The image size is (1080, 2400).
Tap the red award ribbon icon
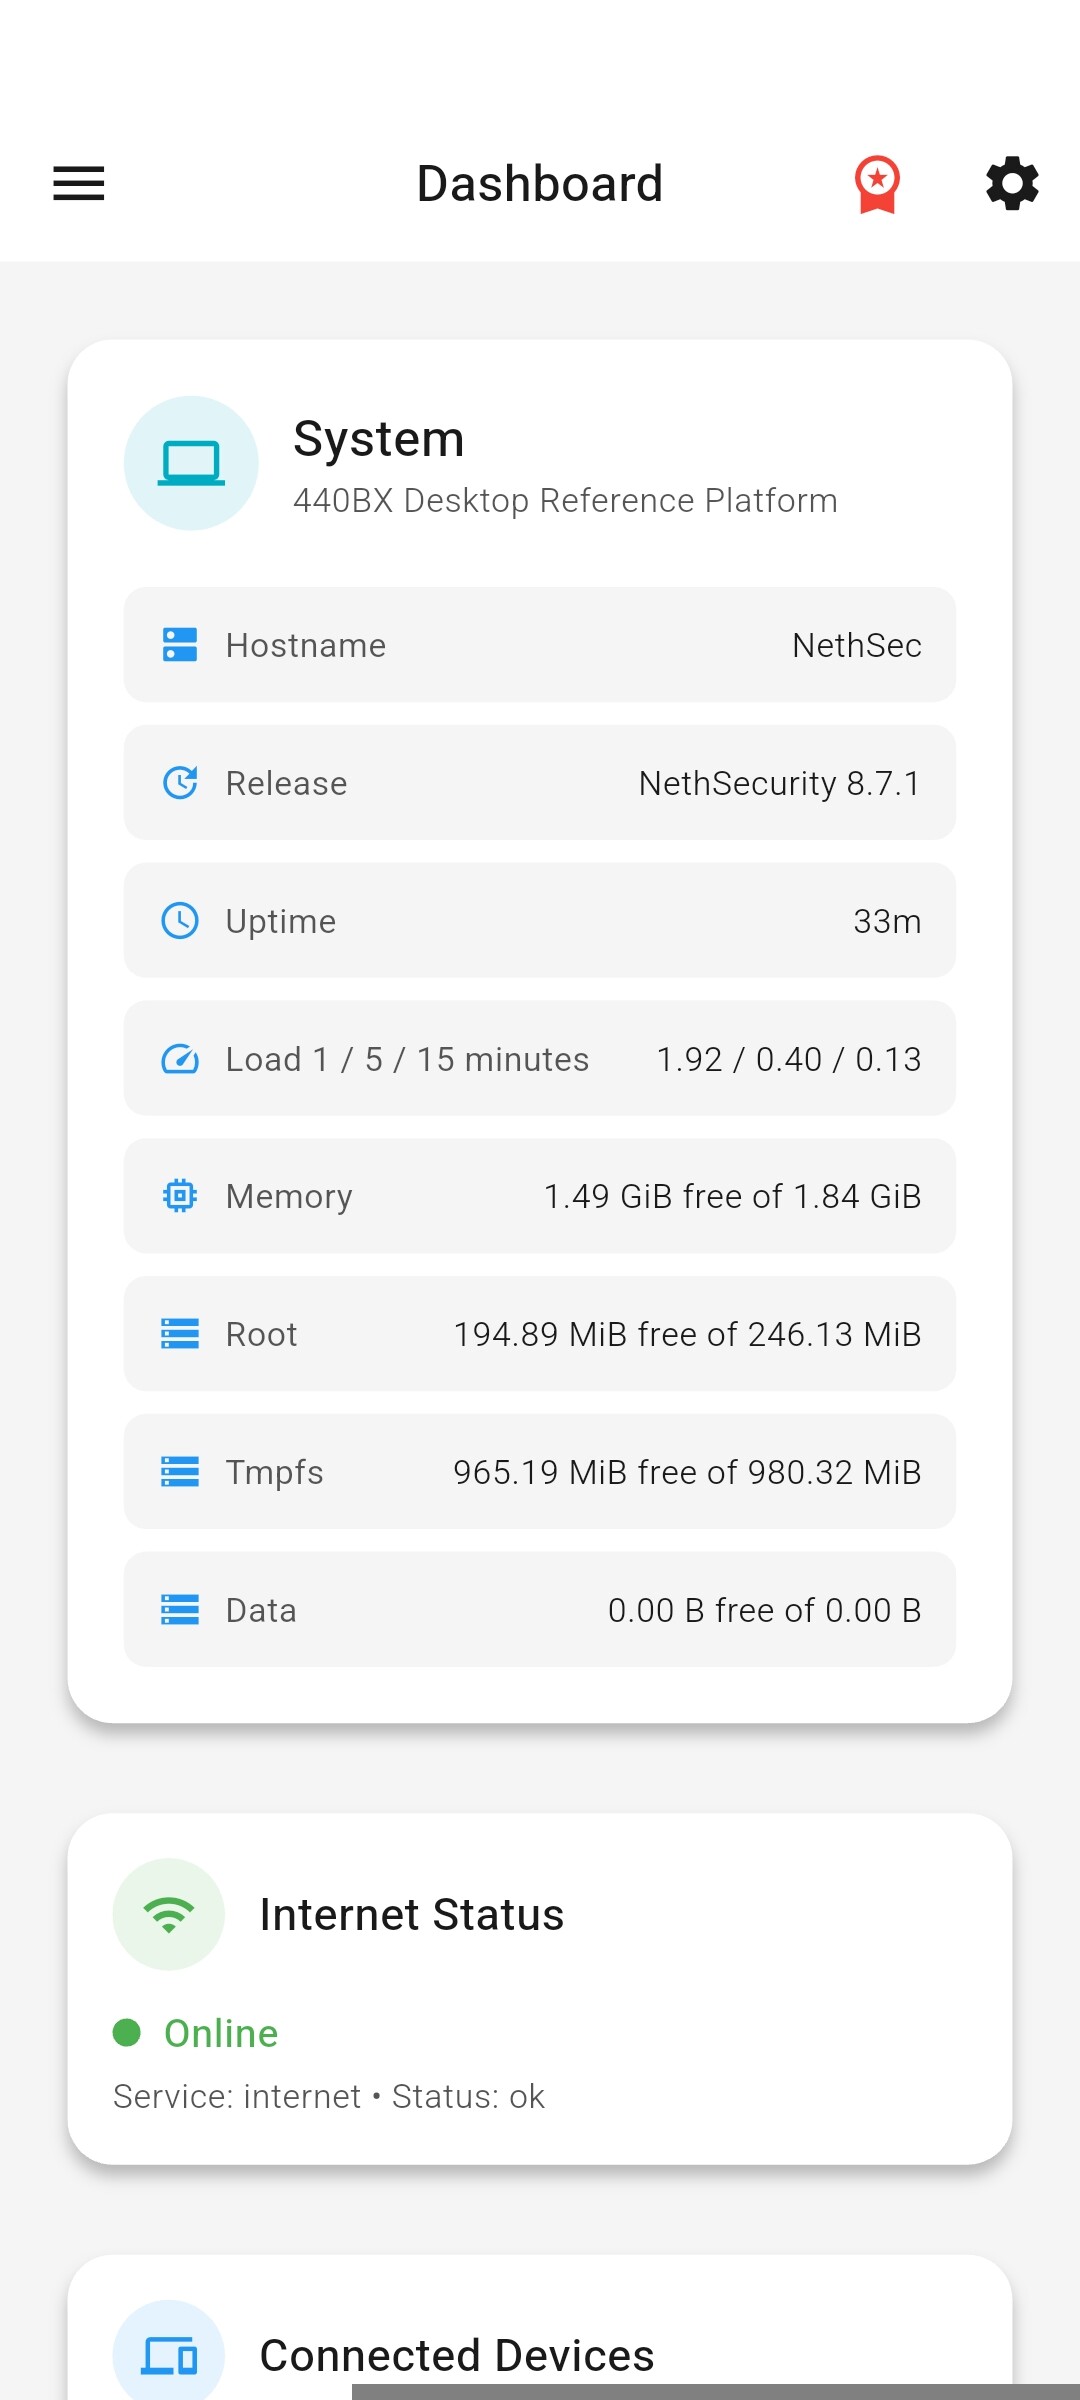(x=877, y=184)
